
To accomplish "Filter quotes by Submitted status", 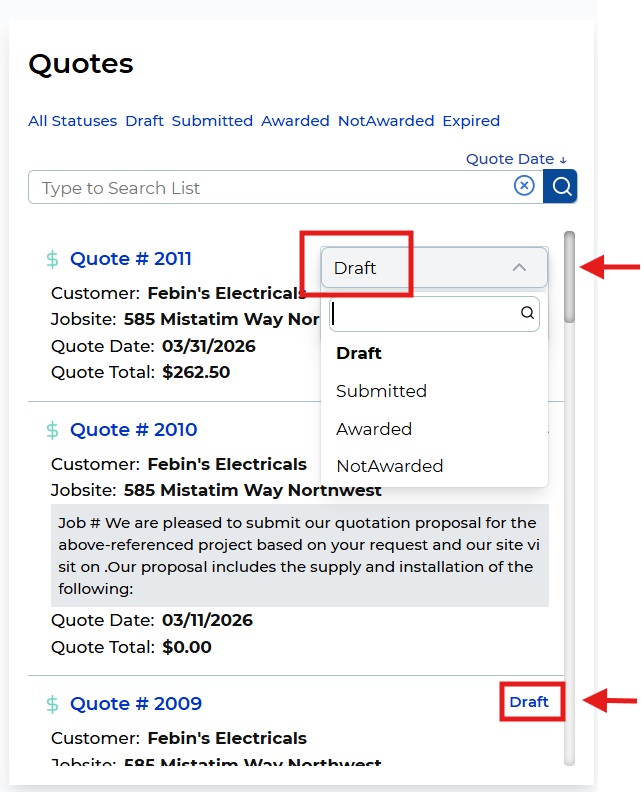I will 212,121.
